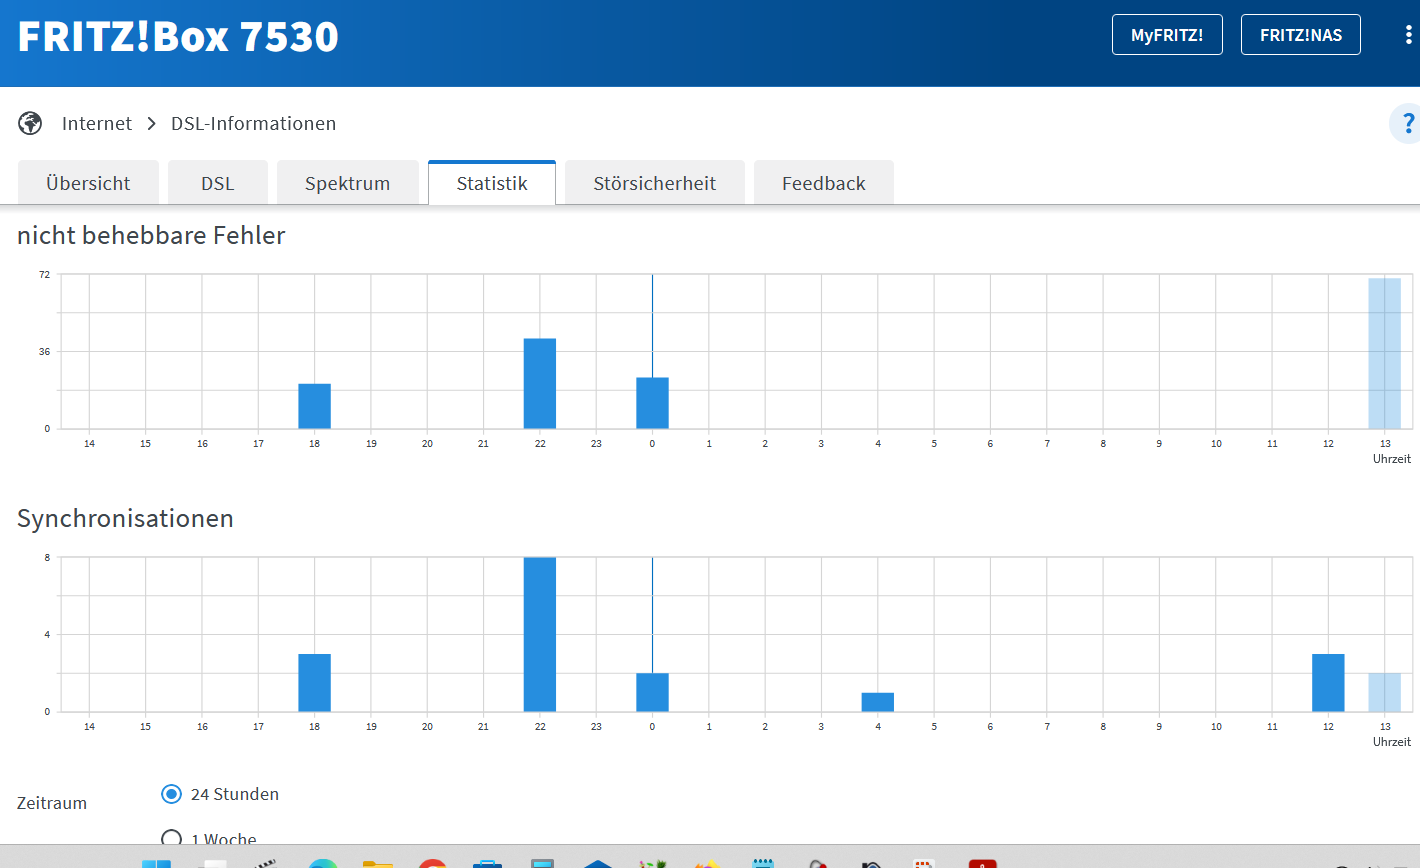Click the '36' axis value in the error chart
1420x868 pixels.
coord(45,351)
